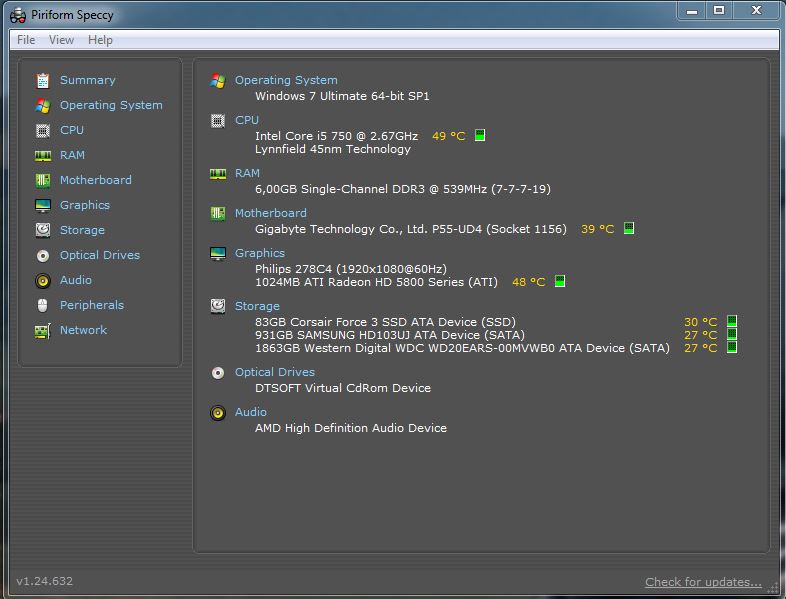
Task: Click the Windows flag icon in main panel heading
Action: pos(218,81)
